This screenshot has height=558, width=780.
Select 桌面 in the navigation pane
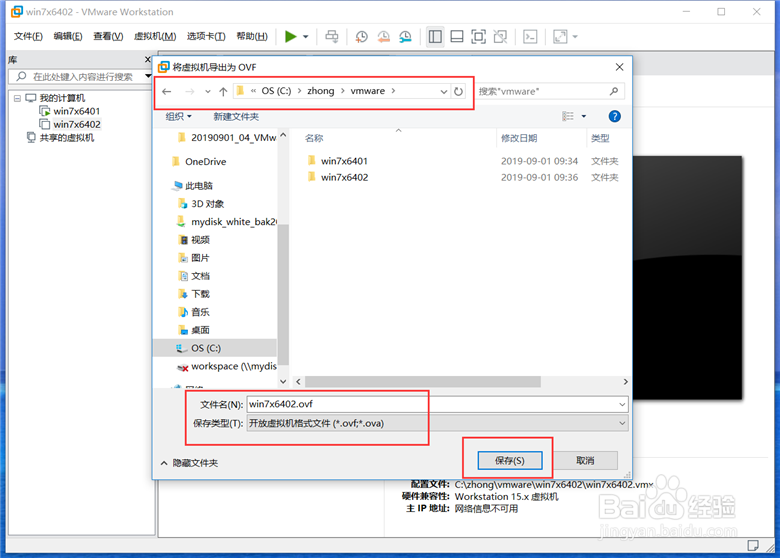coord(200,330)
